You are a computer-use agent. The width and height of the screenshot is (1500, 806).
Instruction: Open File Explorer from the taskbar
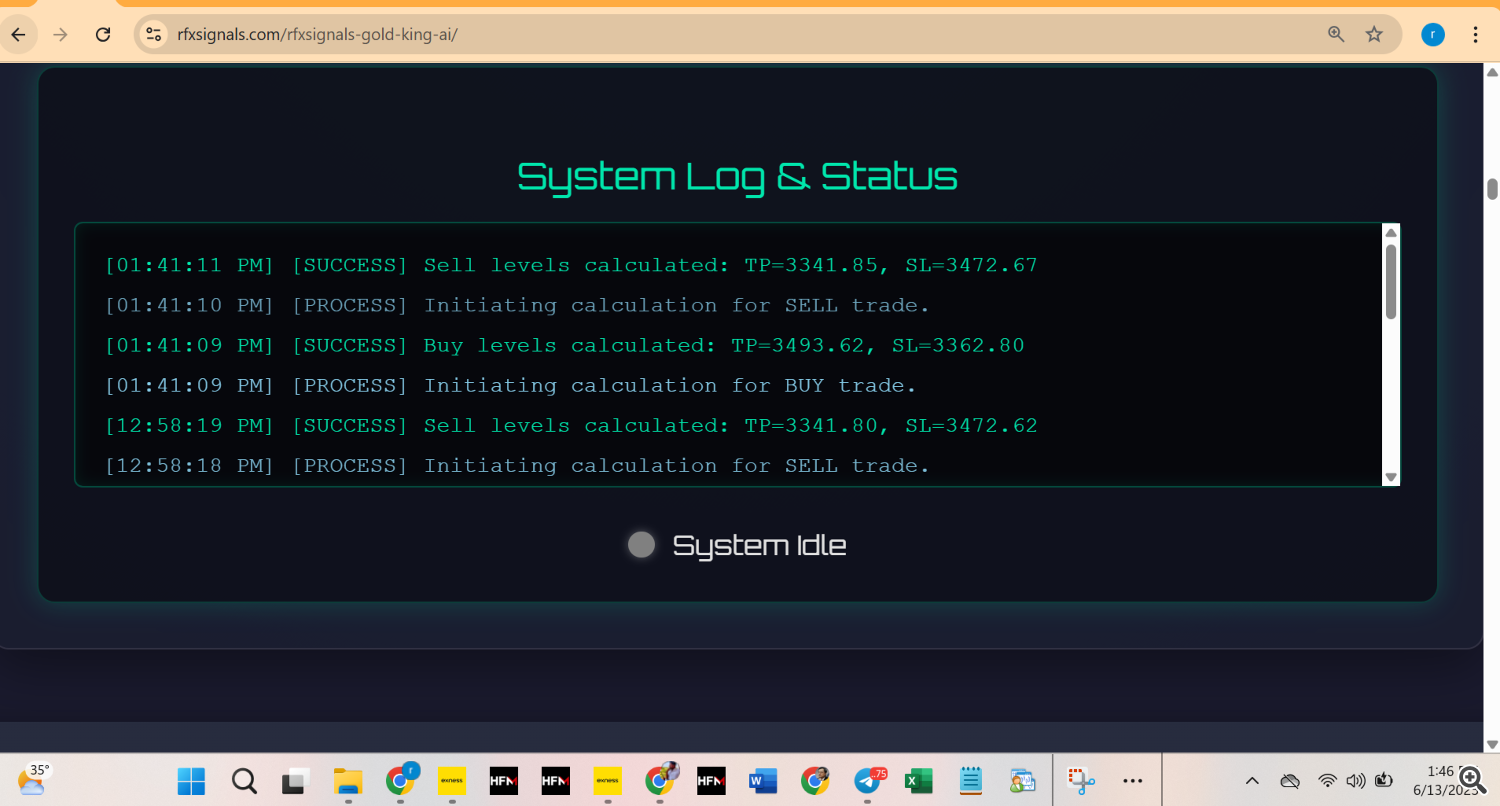tap(347, 781)
